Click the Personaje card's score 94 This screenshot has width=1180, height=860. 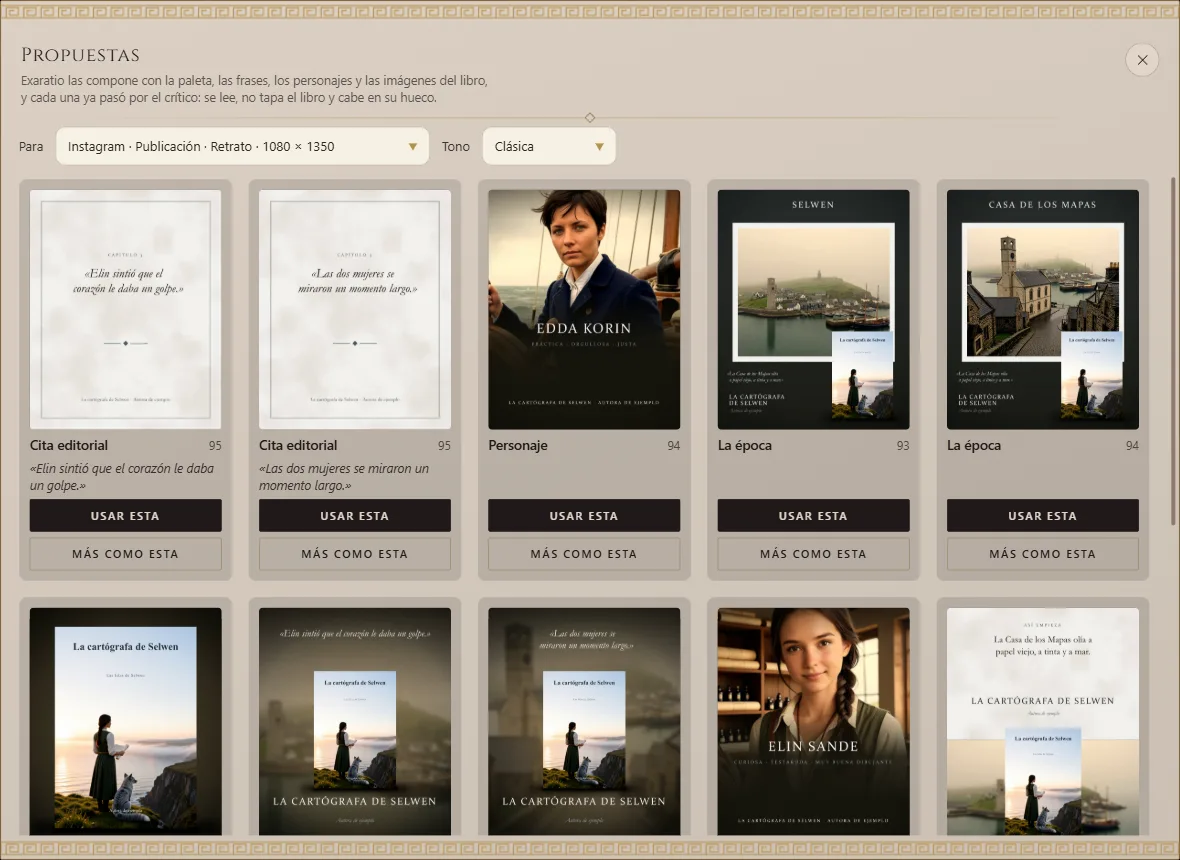pos(674,445)
